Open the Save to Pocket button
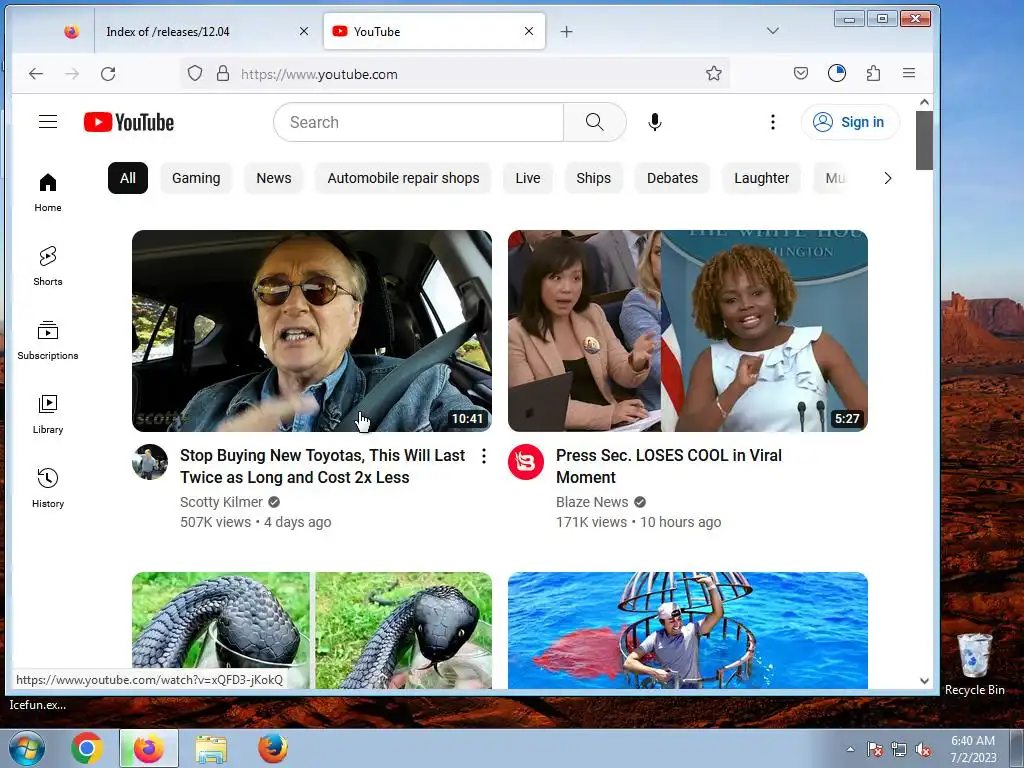This screenshot has height=768, width=1024. [801, 74]
